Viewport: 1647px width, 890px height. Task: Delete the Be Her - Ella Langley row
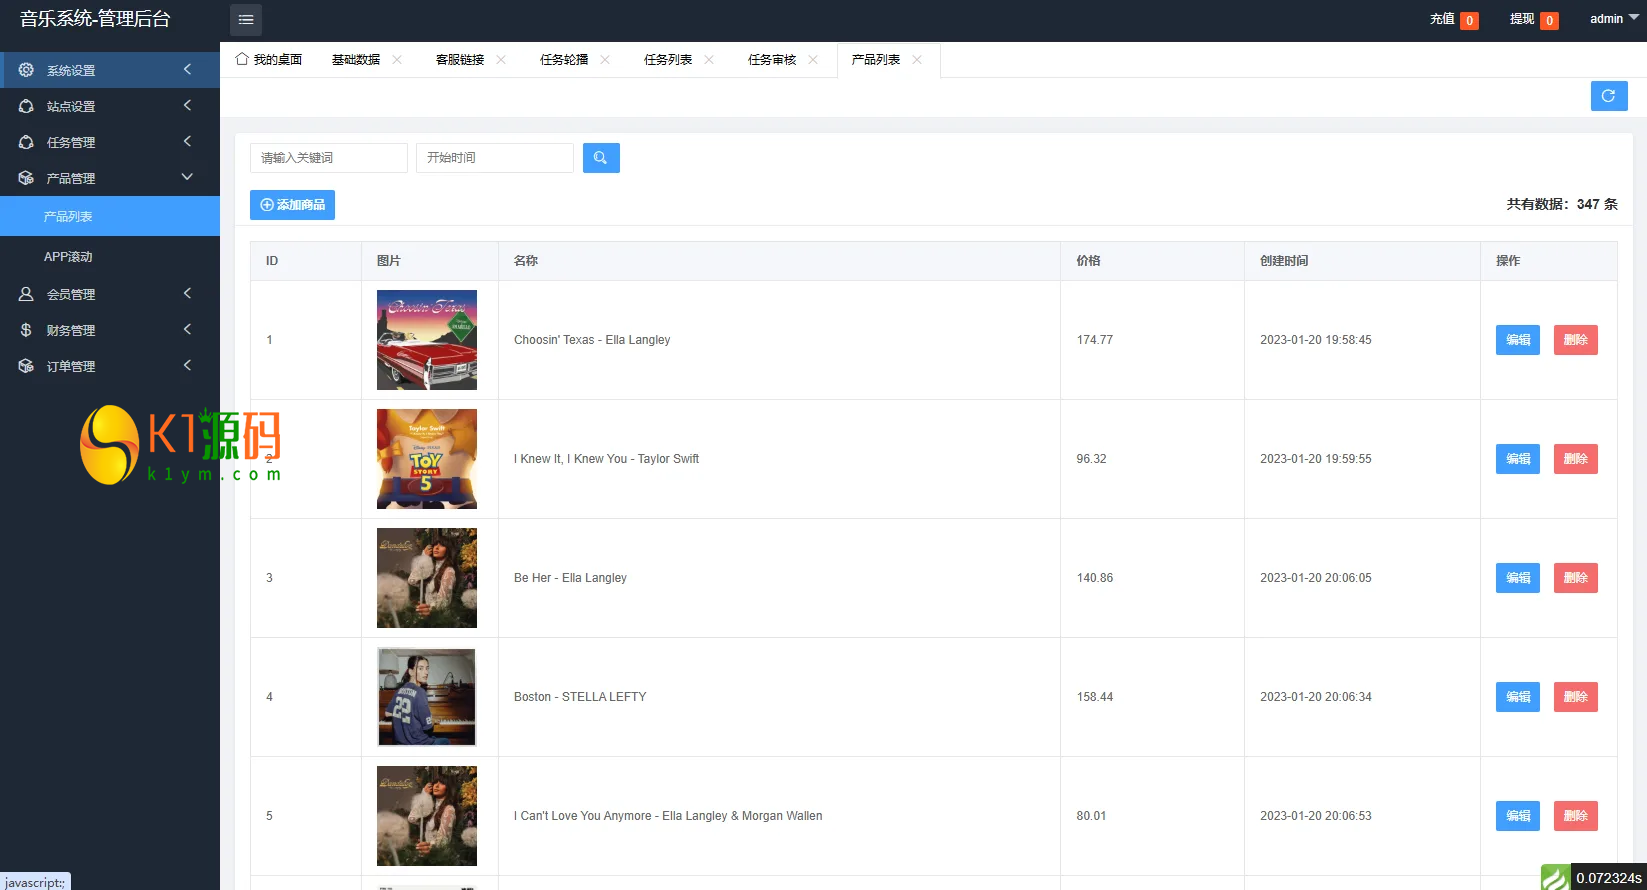(1576, 578)
